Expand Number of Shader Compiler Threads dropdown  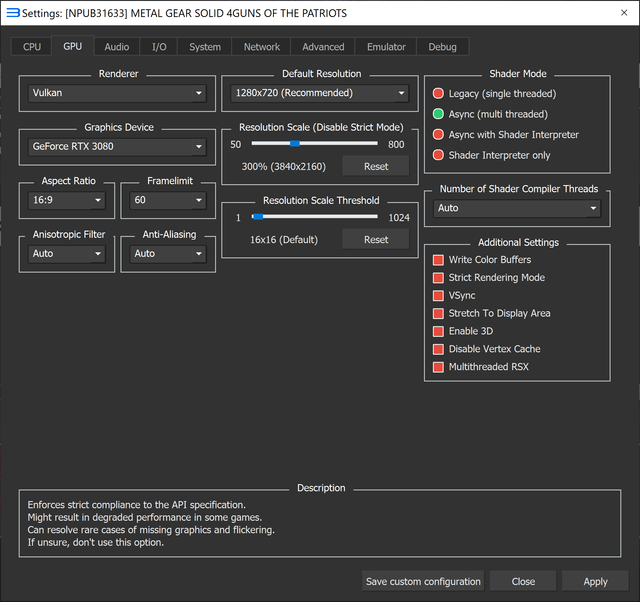517,208
